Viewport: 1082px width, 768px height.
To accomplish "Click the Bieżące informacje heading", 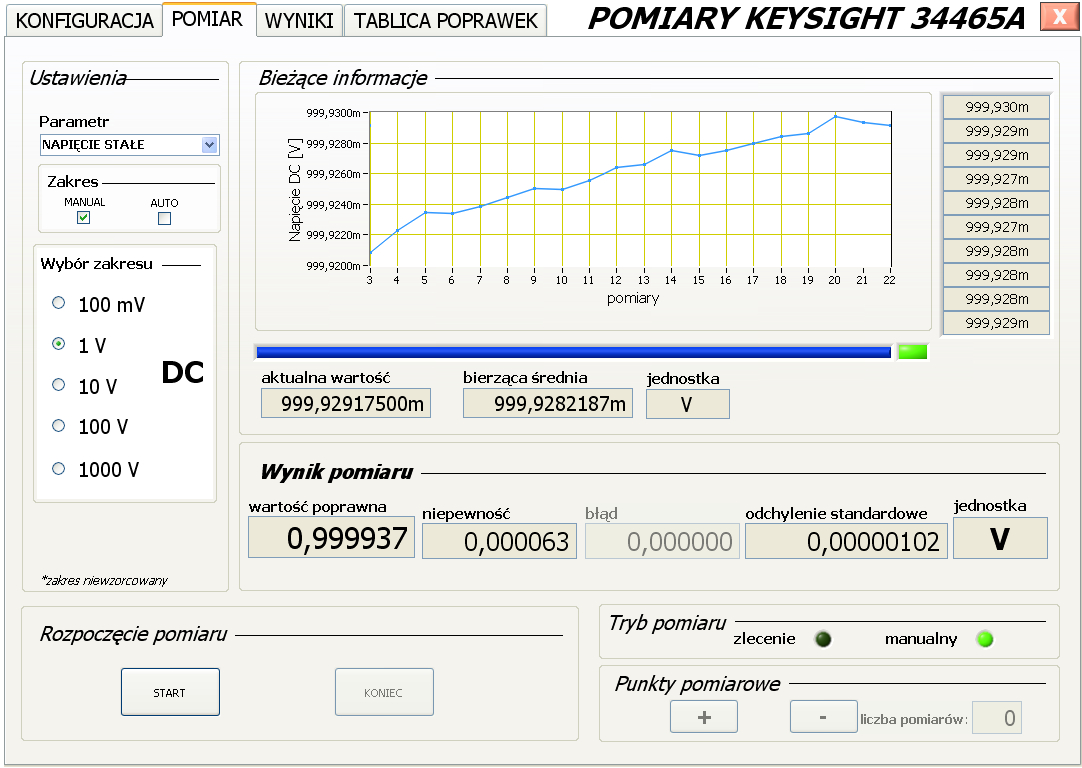I will tap(343, 78).
